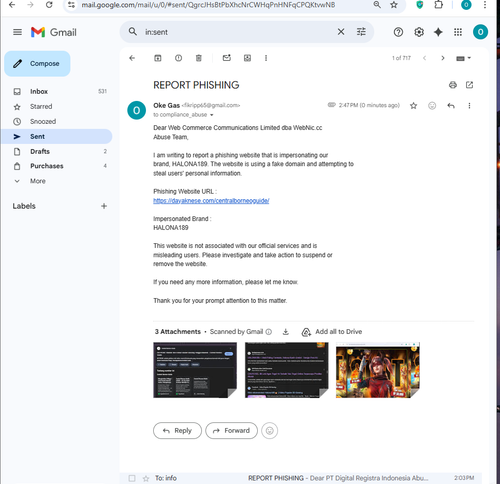
Task: Clear the in:sent search with X
Action: [341, 32]
